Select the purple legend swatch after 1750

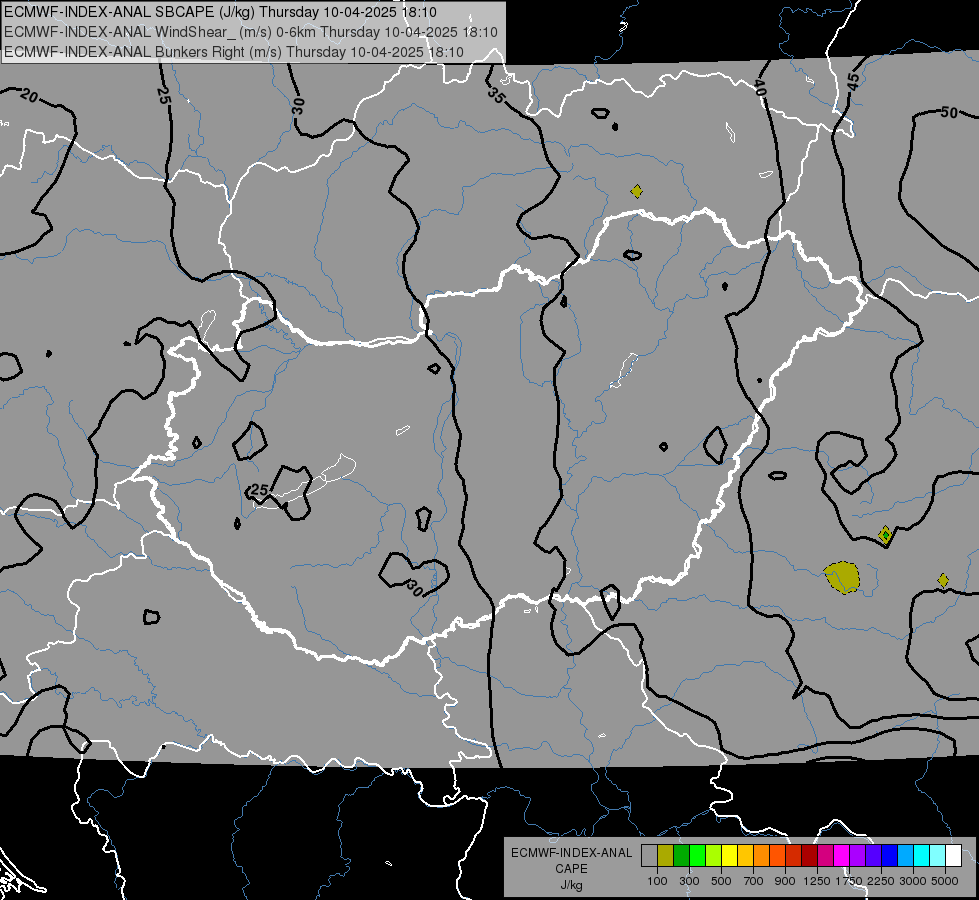coord(858,856)
